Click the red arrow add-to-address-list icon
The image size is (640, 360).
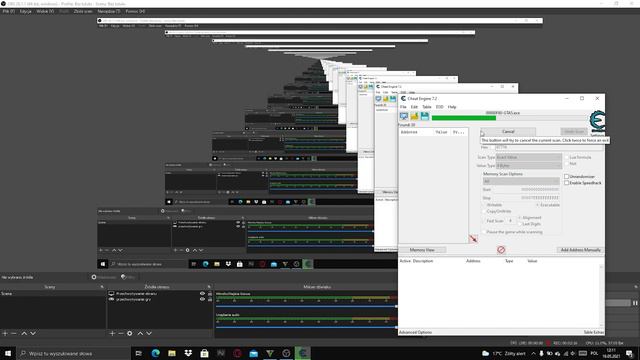(x=473, y=239)
